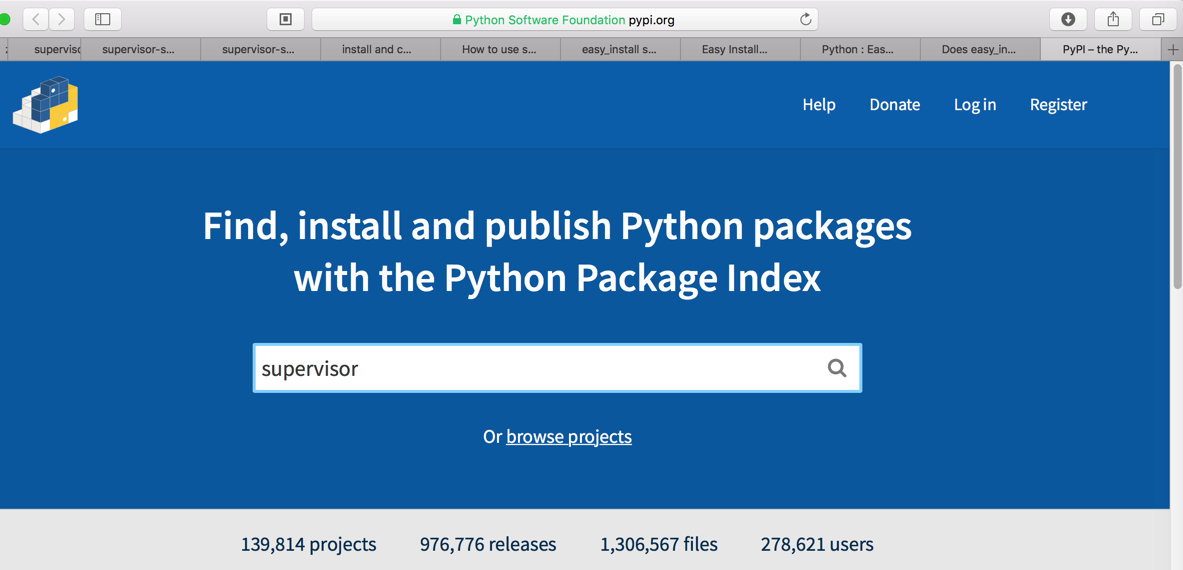The width and height of the screenshot is (1183, 570).
Task: Open a new tab with plus button
Action: [x=1173, y=49]
